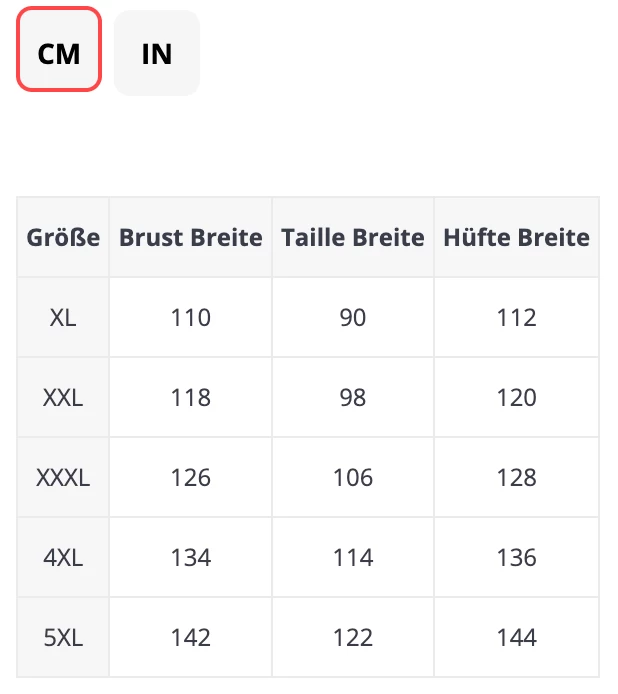Click the XL hip width value 112
Screen dimensions: 618x694
pyautogui.click(x=516, y=318)
